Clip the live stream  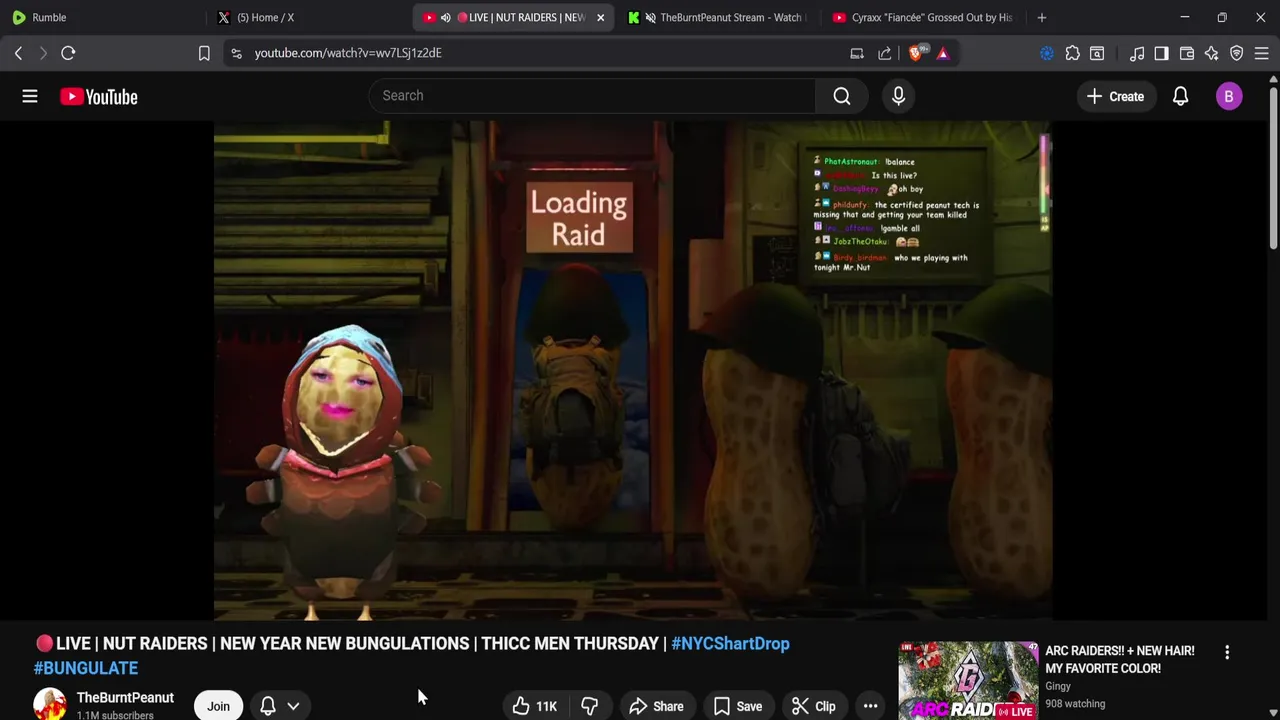[x=814, y=706]
